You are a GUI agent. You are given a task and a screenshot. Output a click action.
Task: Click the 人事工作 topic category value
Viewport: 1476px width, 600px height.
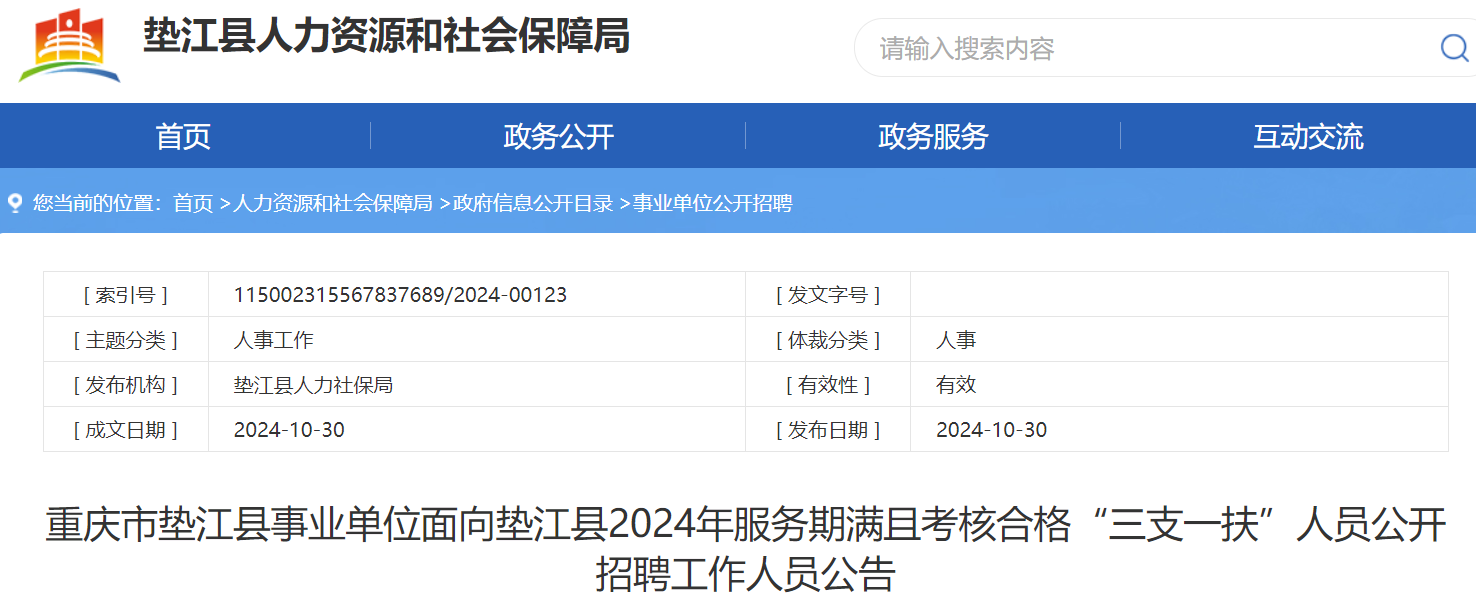[x=273, y=340]
